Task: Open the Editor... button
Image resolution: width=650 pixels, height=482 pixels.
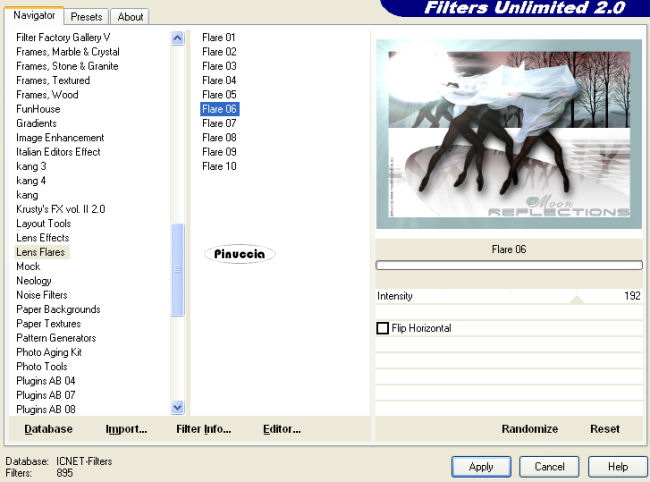Action: pos(282,429)
